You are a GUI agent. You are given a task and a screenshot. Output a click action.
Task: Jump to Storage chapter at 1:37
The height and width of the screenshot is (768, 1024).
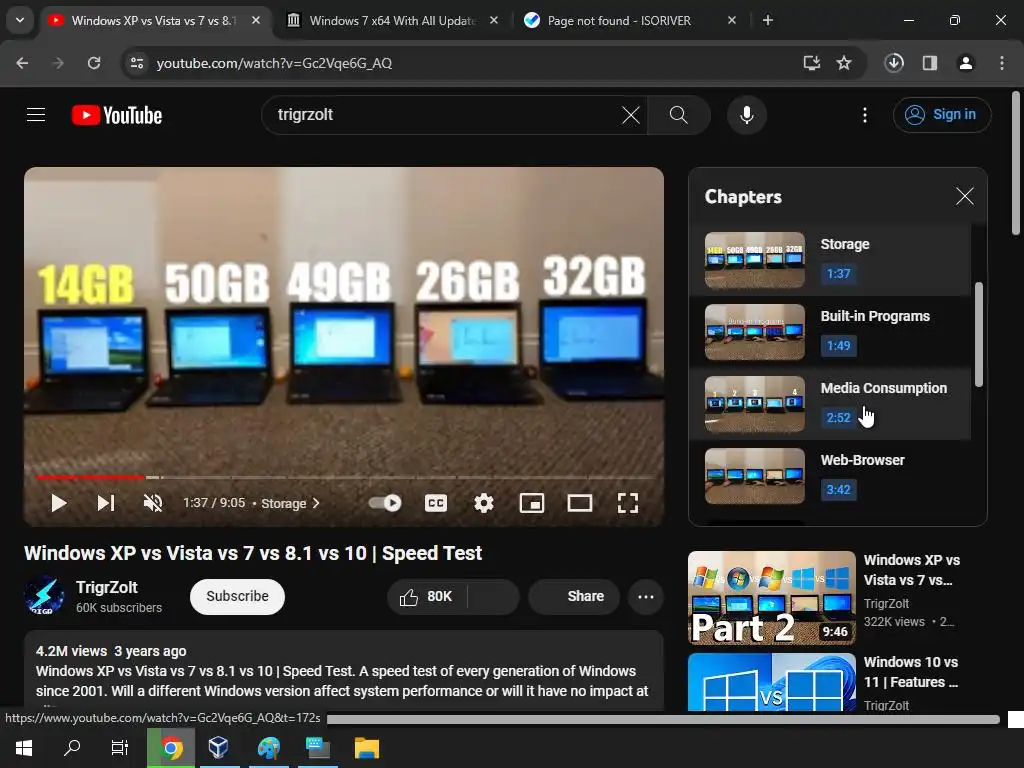coord(829,260)
